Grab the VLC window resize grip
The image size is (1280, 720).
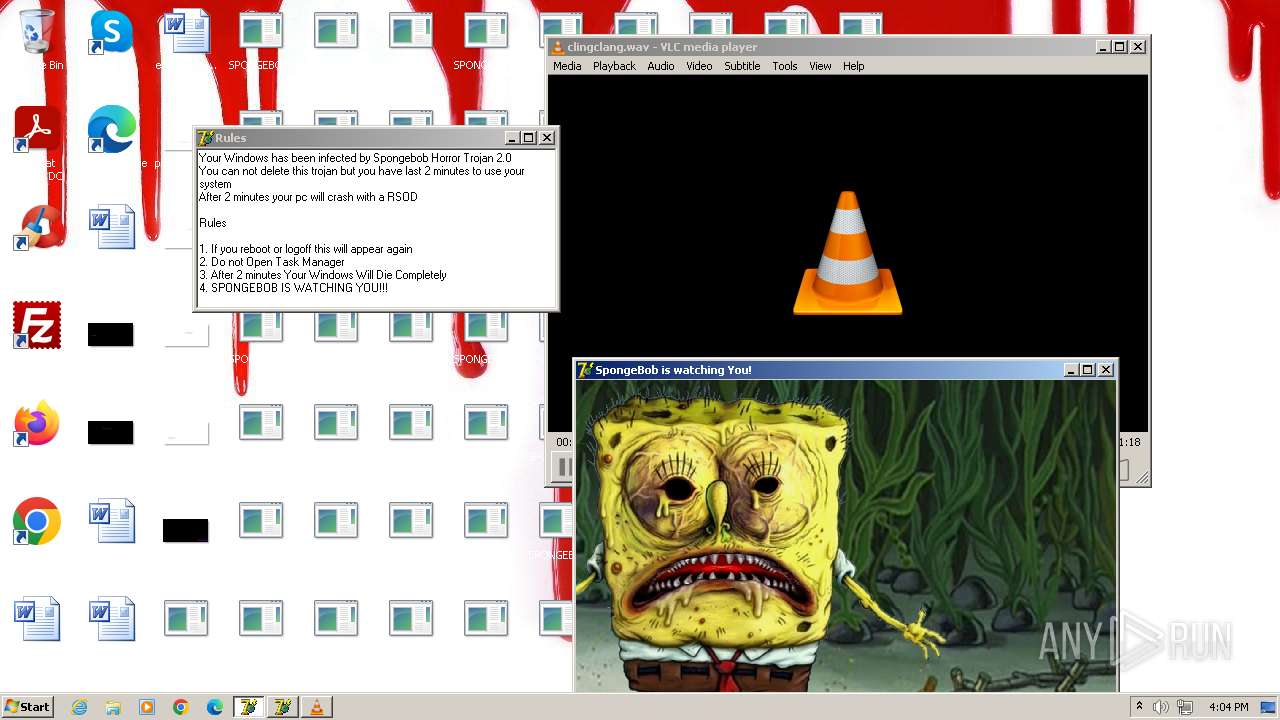[x=1142, y=479]
